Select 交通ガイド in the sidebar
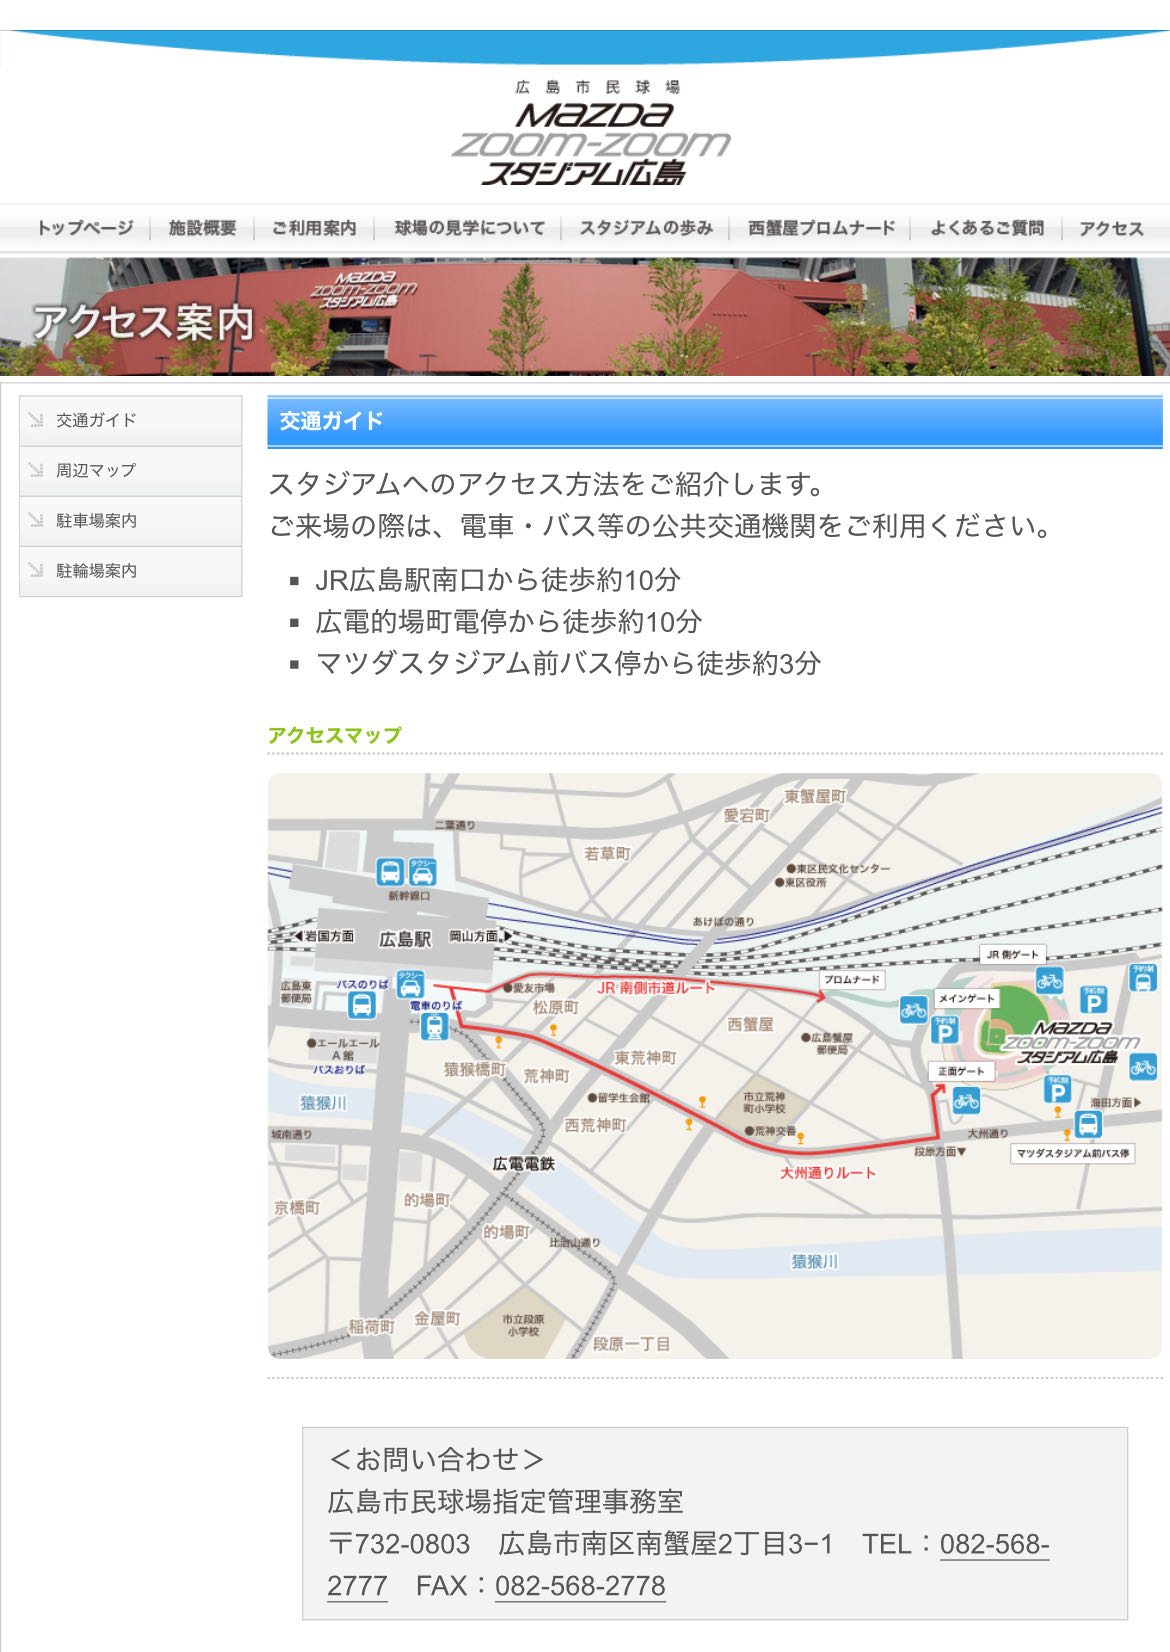 click(x=131, y=421)
